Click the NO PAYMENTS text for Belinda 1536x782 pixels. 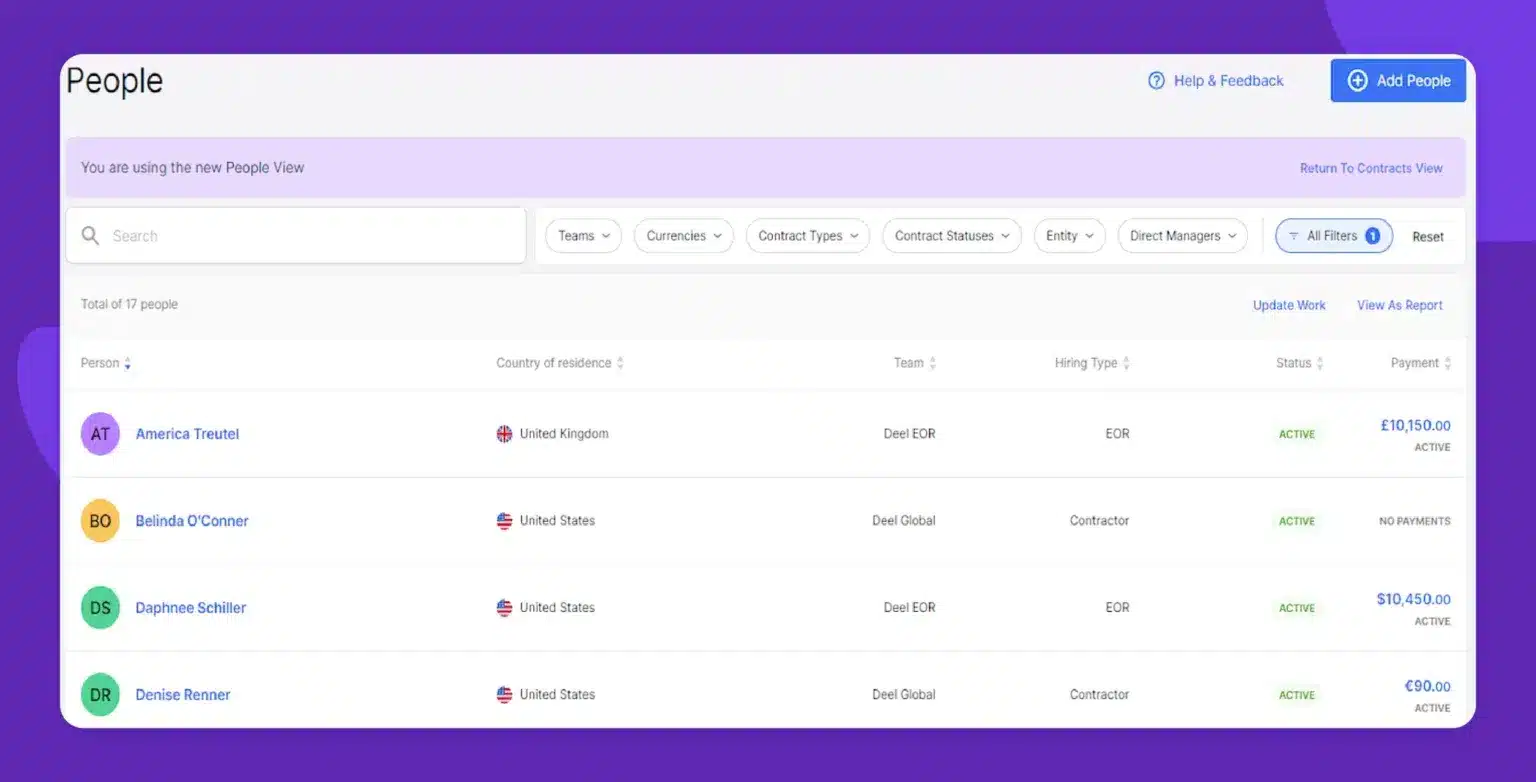pyautogui.click(x=1414, y=521)
